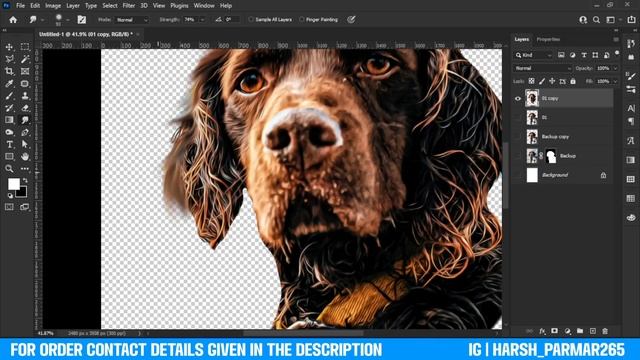Create a new layer
The height and width of the screenshot is (360, 640).
click(x=593, y=331)
